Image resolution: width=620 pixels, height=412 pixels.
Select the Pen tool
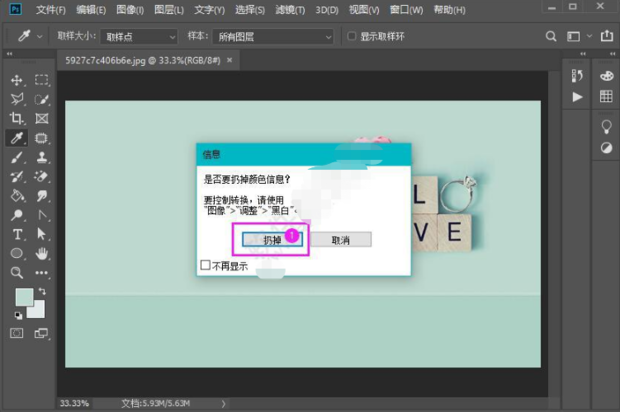click(x=42, y=215)
